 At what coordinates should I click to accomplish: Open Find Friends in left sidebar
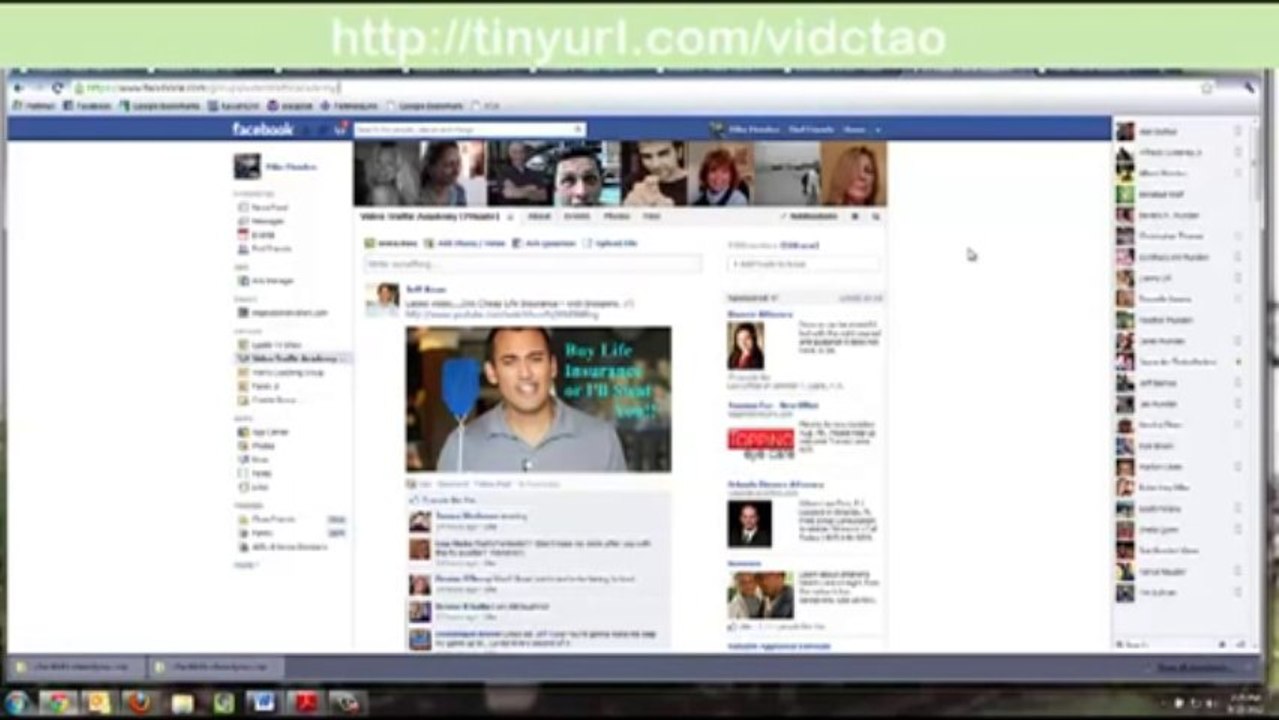pyautogui.click(x=266, y=248)
